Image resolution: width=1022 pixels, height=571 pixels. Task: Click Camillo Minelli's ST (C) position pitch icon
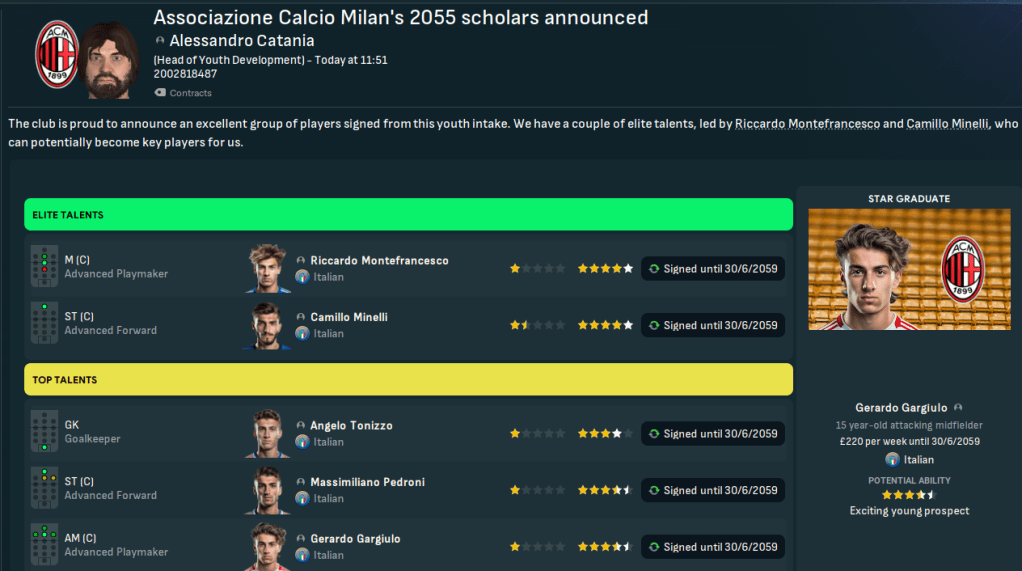44,324
